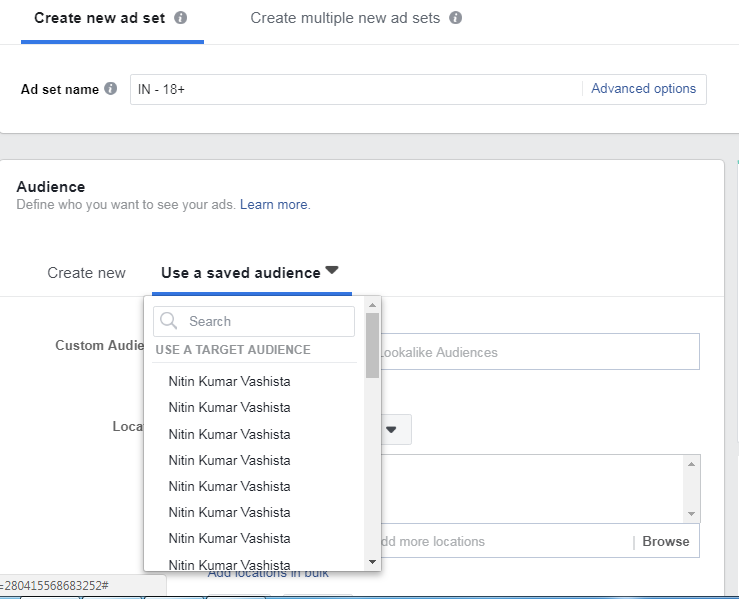The image size is (739, 599).
Task: Click the Add locations in bulk link
Action: click(x=268, y=573)
